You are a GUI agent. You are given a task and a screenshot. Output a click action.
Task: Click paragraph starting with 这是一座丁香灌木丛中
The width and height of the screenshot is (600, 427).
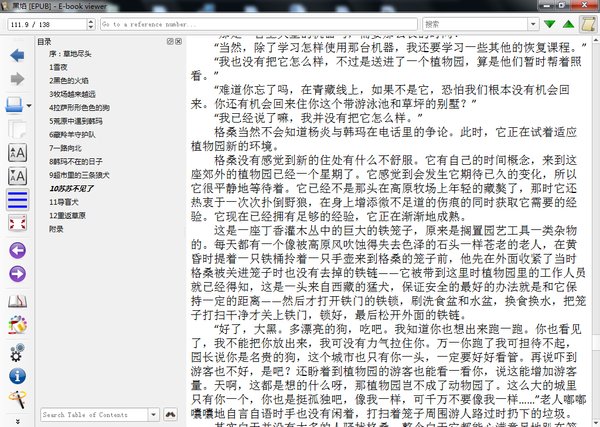(x=388, y=273)
